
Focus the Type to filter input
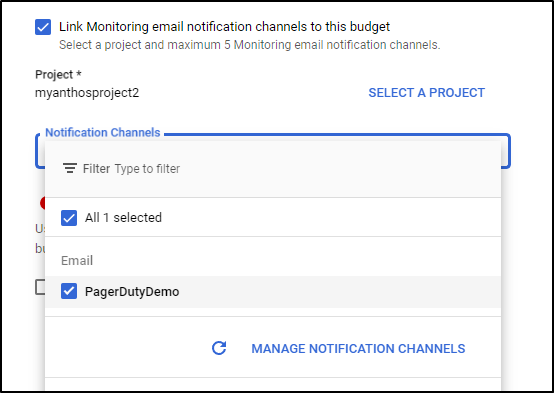(147, 169)
